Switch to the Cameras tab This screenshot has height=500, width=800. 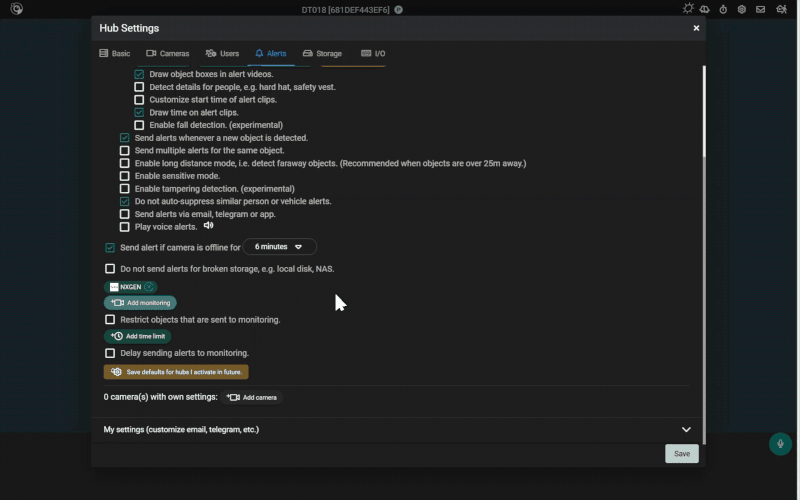[x=167, y=53]
